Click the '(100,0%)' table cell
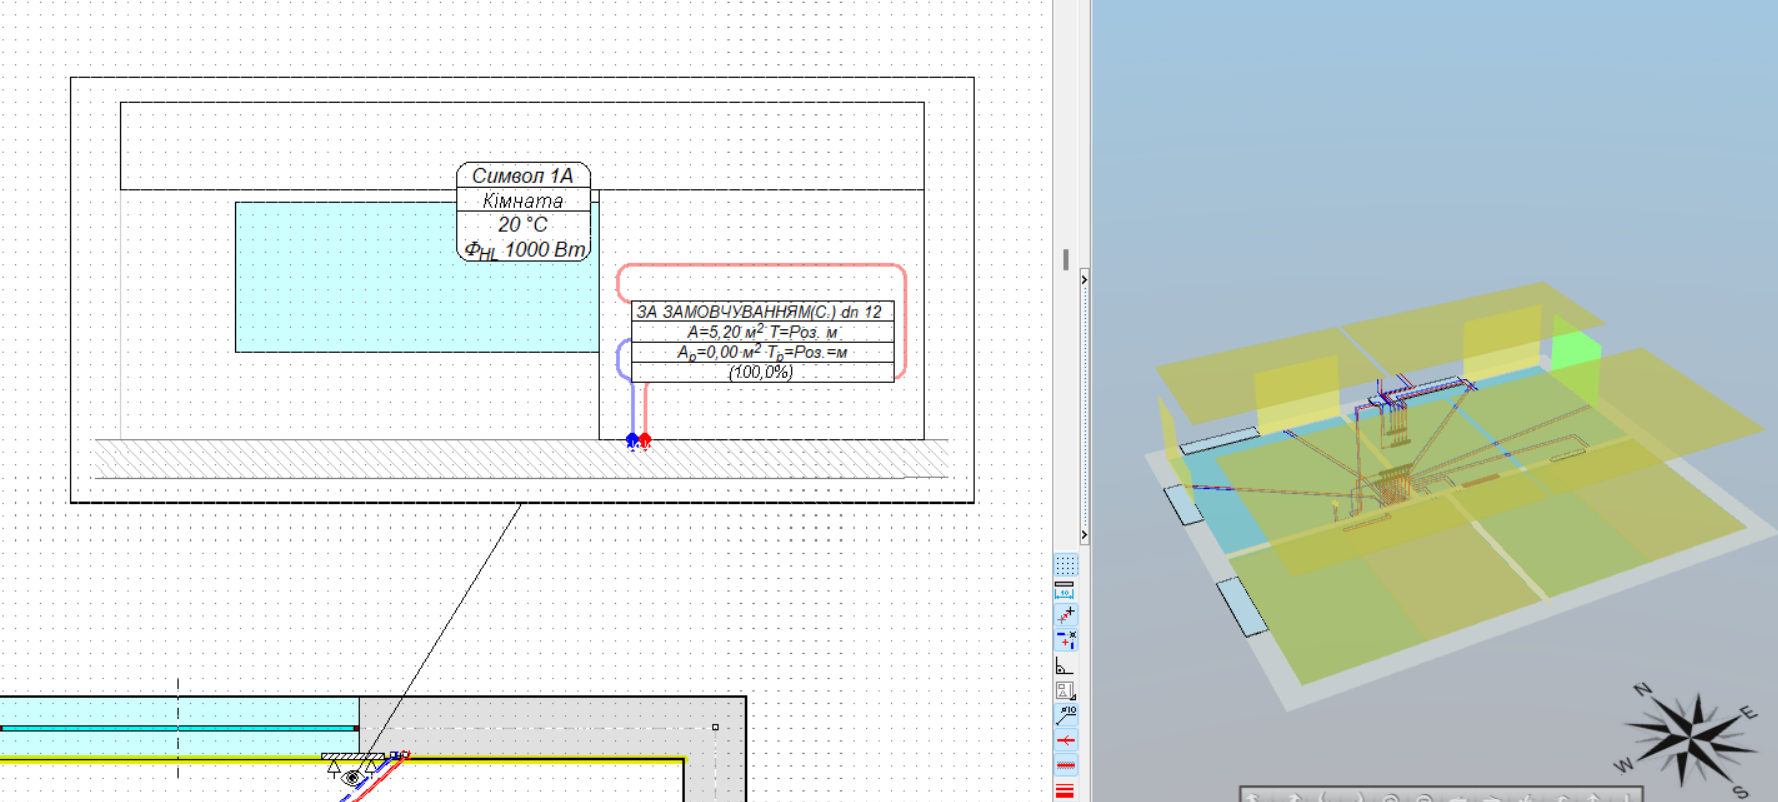The height and width of the screenshot is (802, 1778). click(762, 372)
